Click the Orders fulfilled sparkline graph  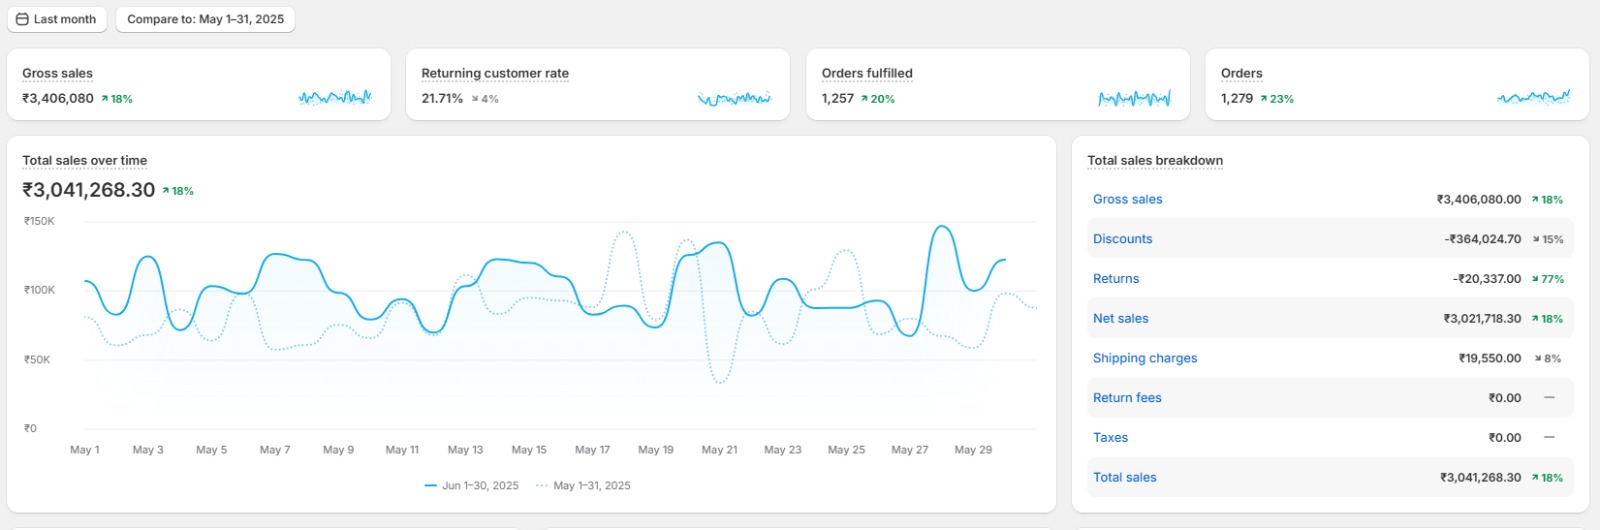click(x=1134, y=98)
